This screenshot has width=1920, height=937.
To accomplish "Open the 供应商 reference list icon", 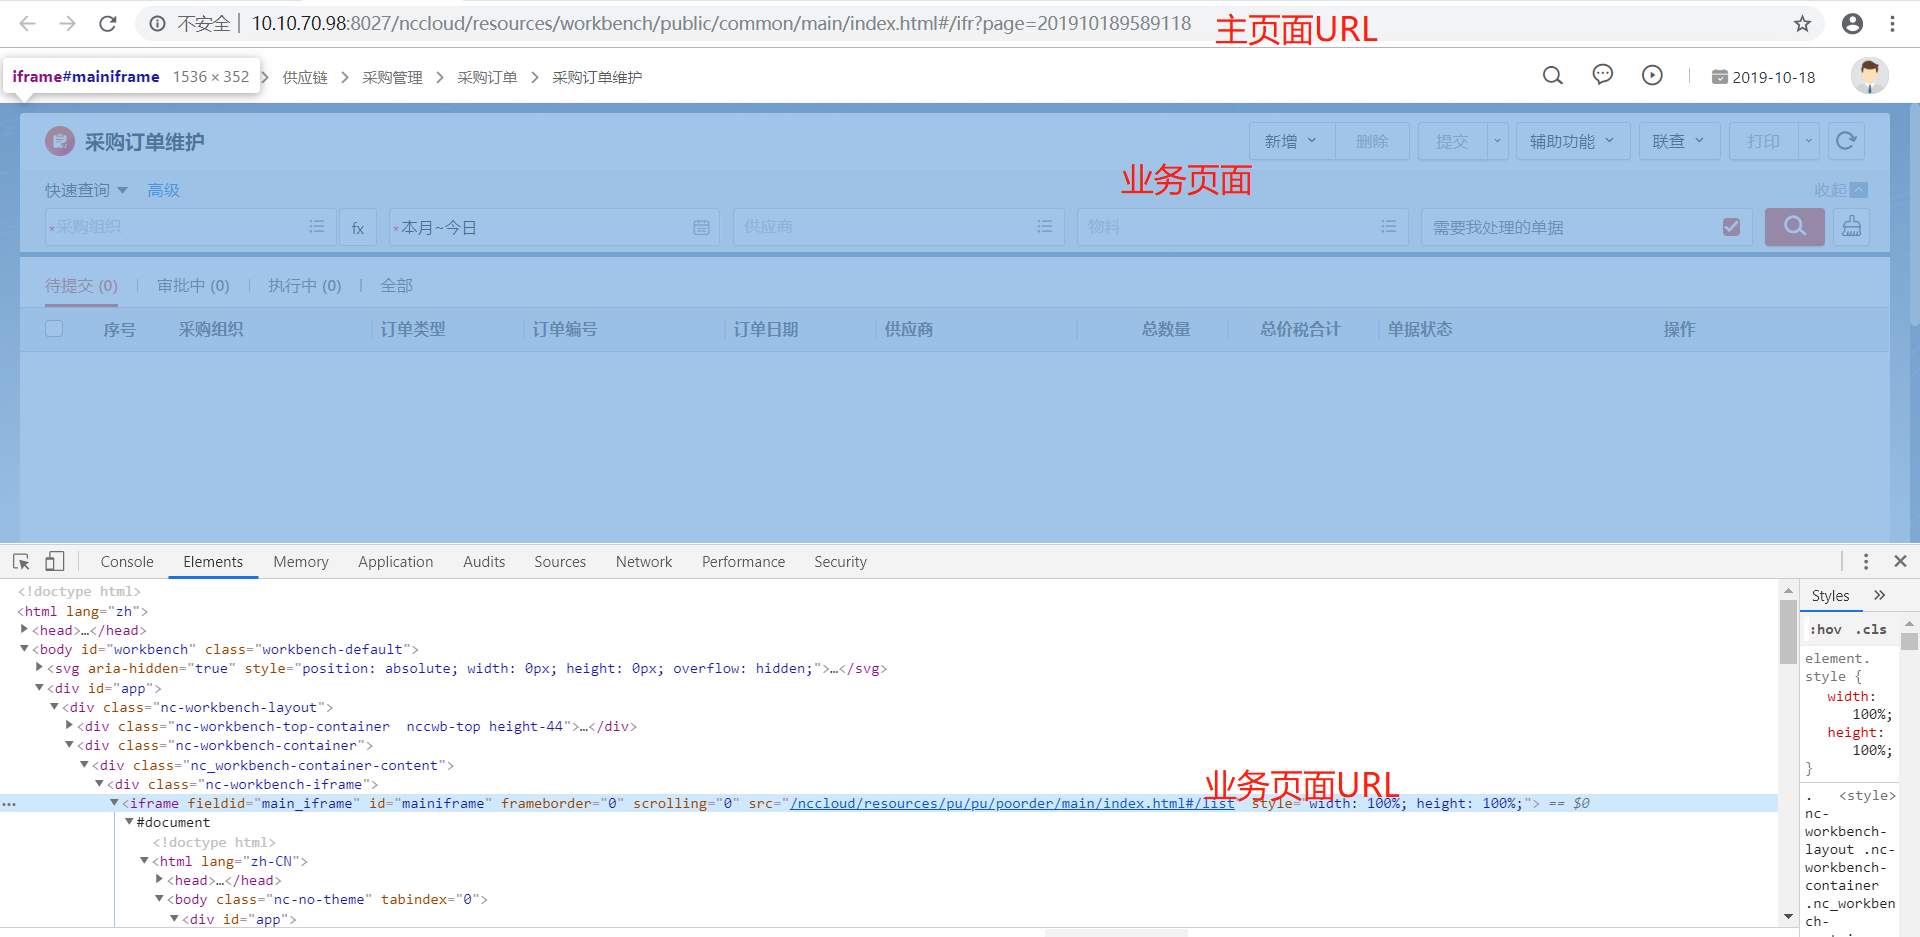I will (1044, 227).
